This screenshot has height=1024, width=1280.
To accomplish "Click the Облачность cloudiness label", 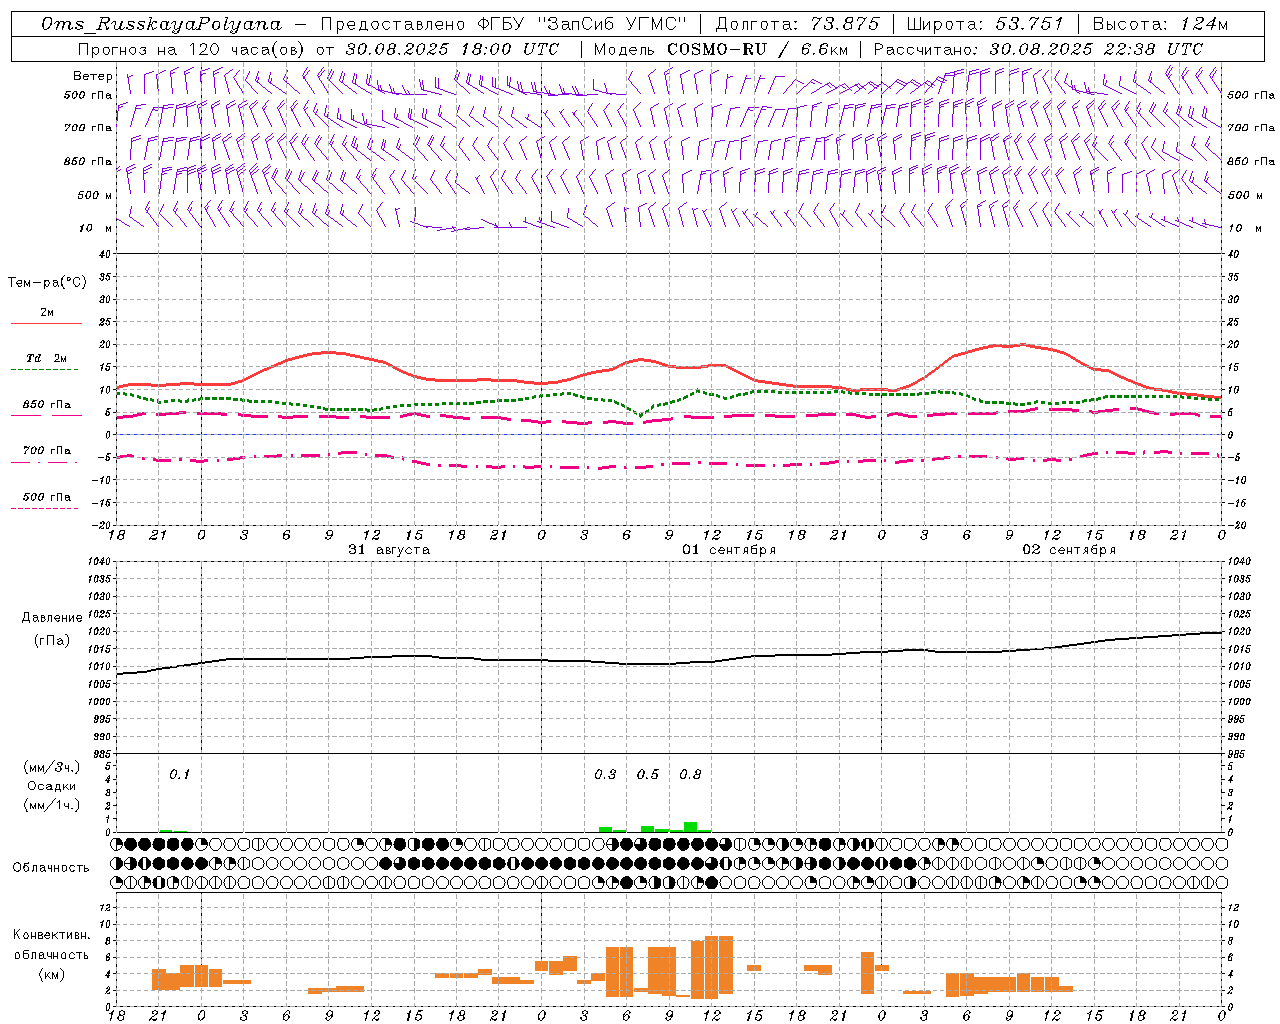I will 51,868.
